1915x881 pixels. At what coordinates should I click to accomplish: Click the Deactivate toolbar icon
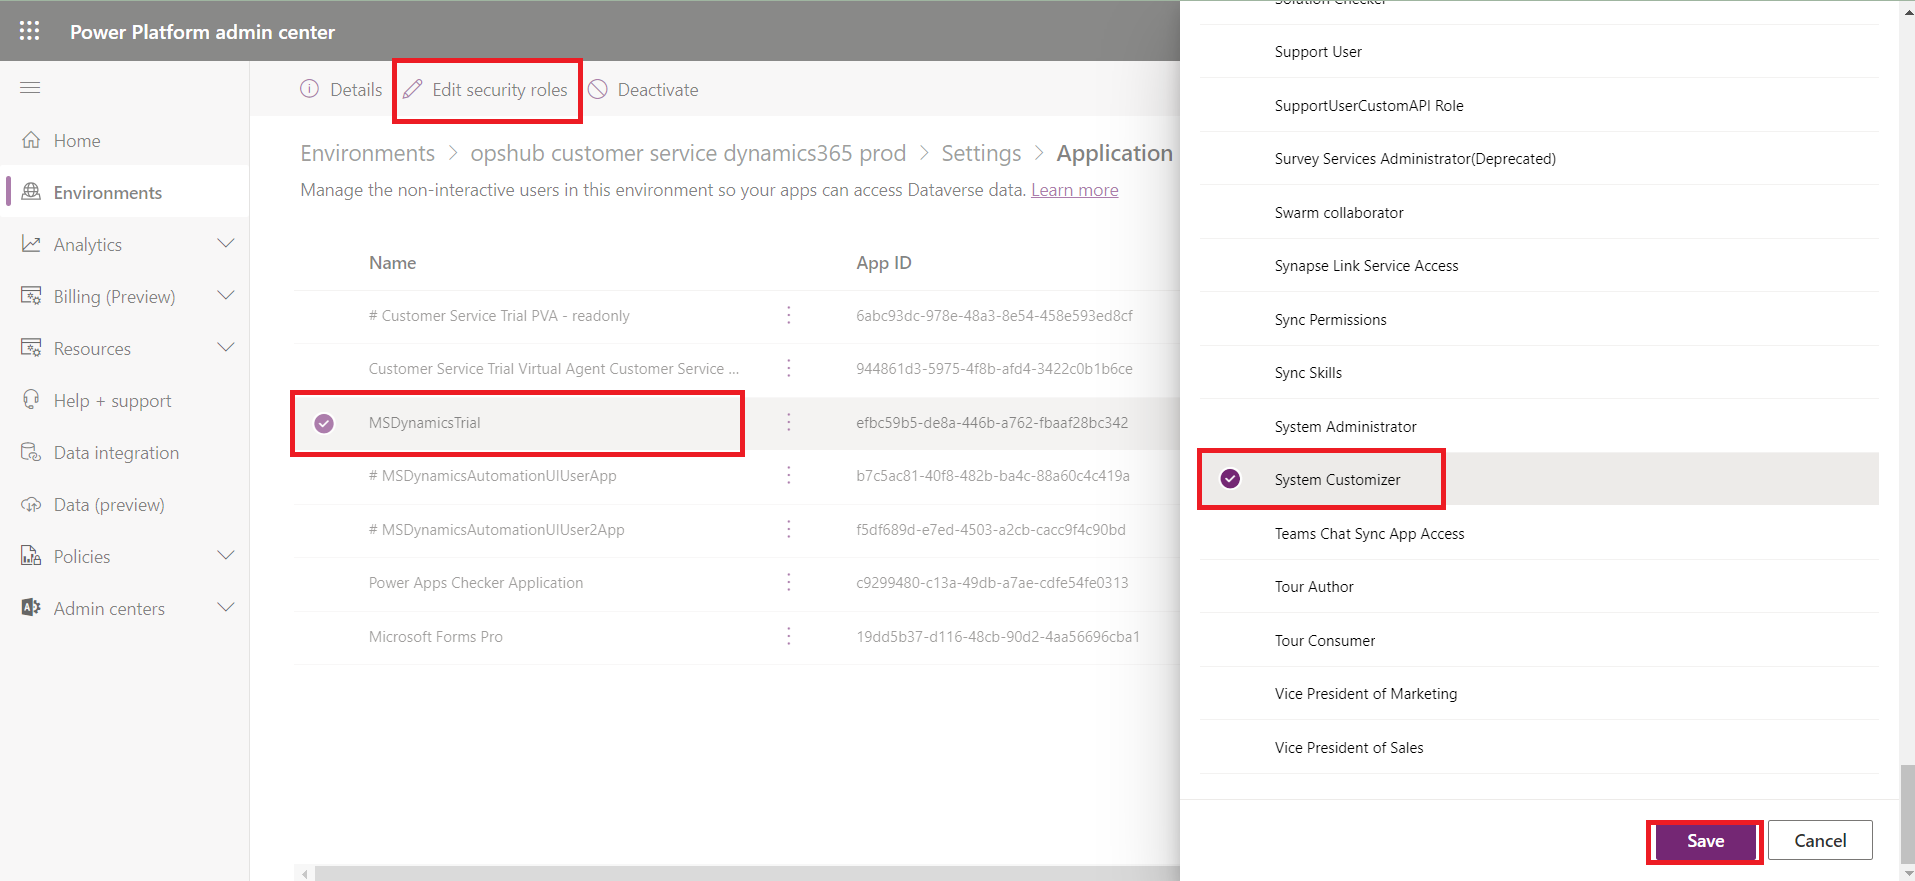pyautogui.click(x=598, y=89)
